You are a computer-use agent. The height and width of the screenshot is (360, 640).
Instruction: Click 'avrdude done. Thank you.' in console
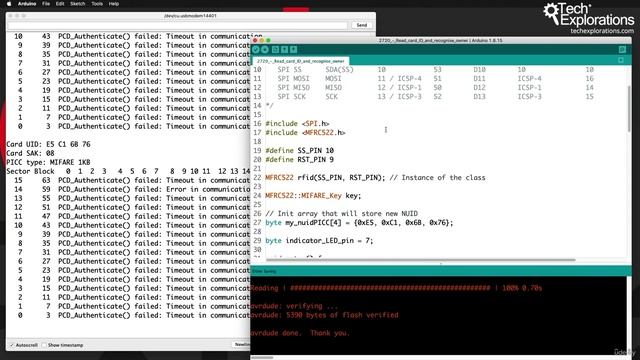point(300,333)
